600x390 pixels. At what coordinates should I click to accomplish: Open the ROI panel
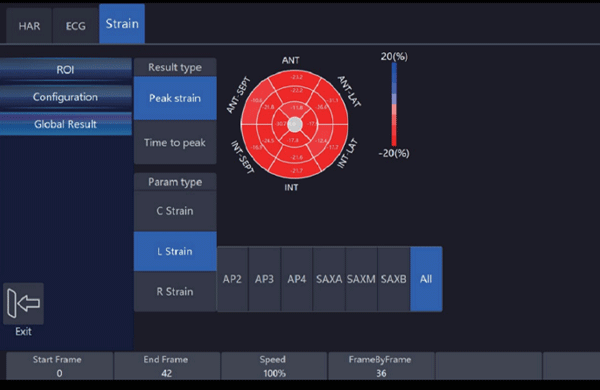(65, 70)
